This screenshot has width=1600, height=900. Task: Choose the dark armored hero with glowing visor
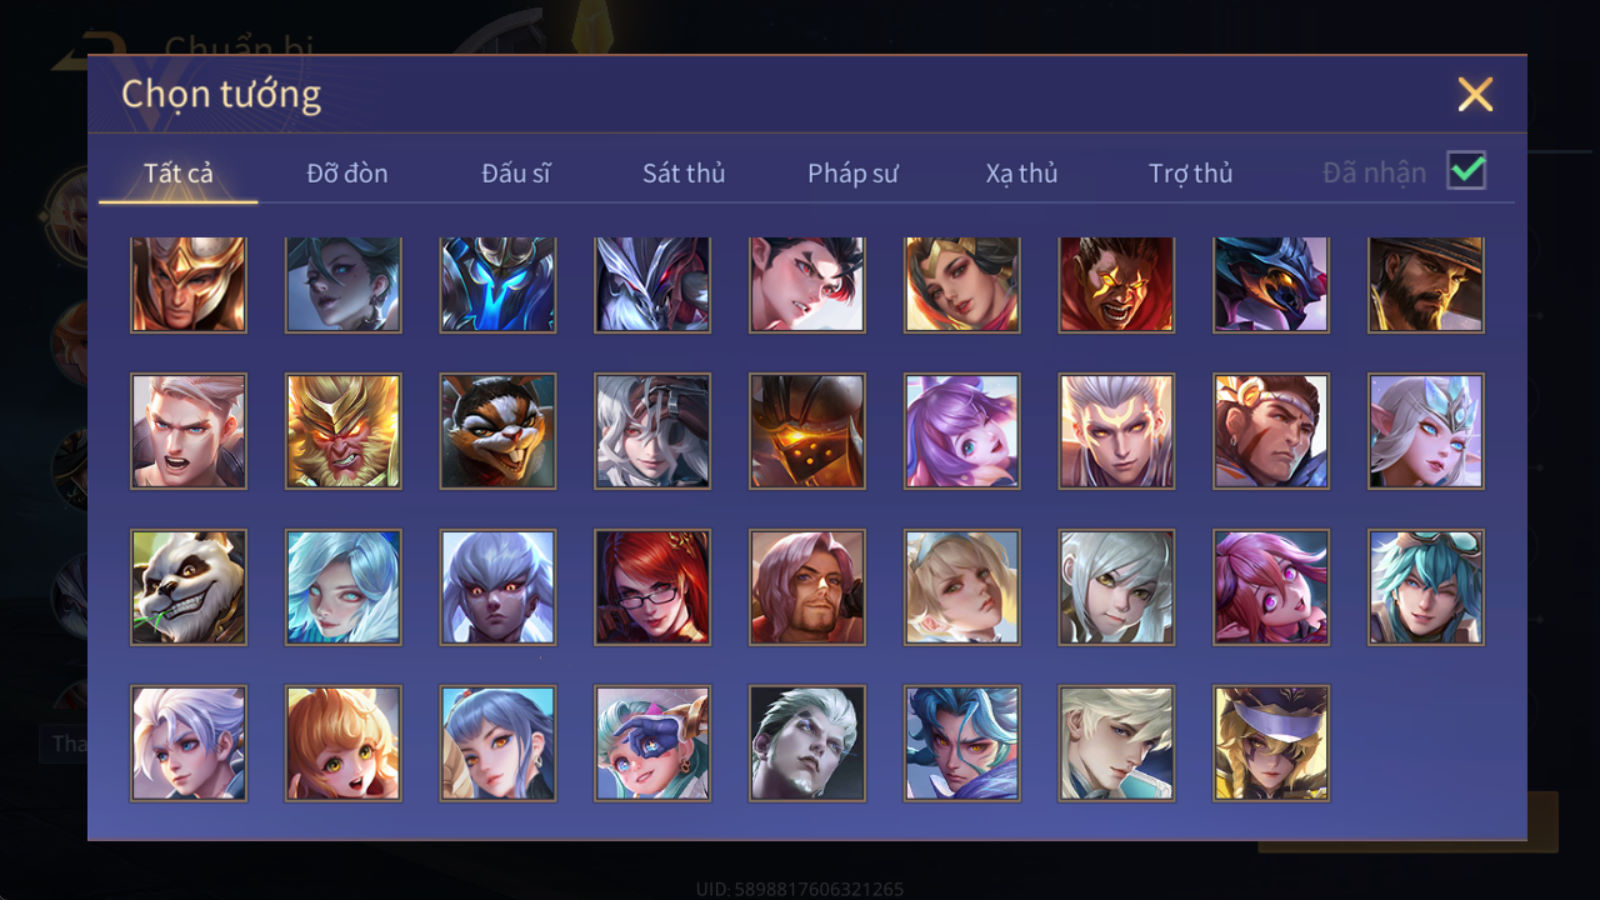[807, 431]
